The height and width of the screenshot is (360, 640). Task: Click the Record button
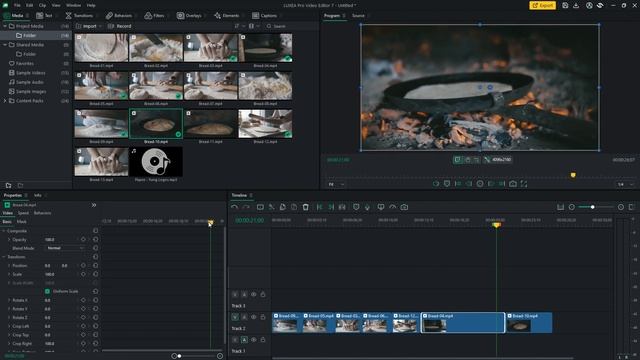(x=120, y=26)
